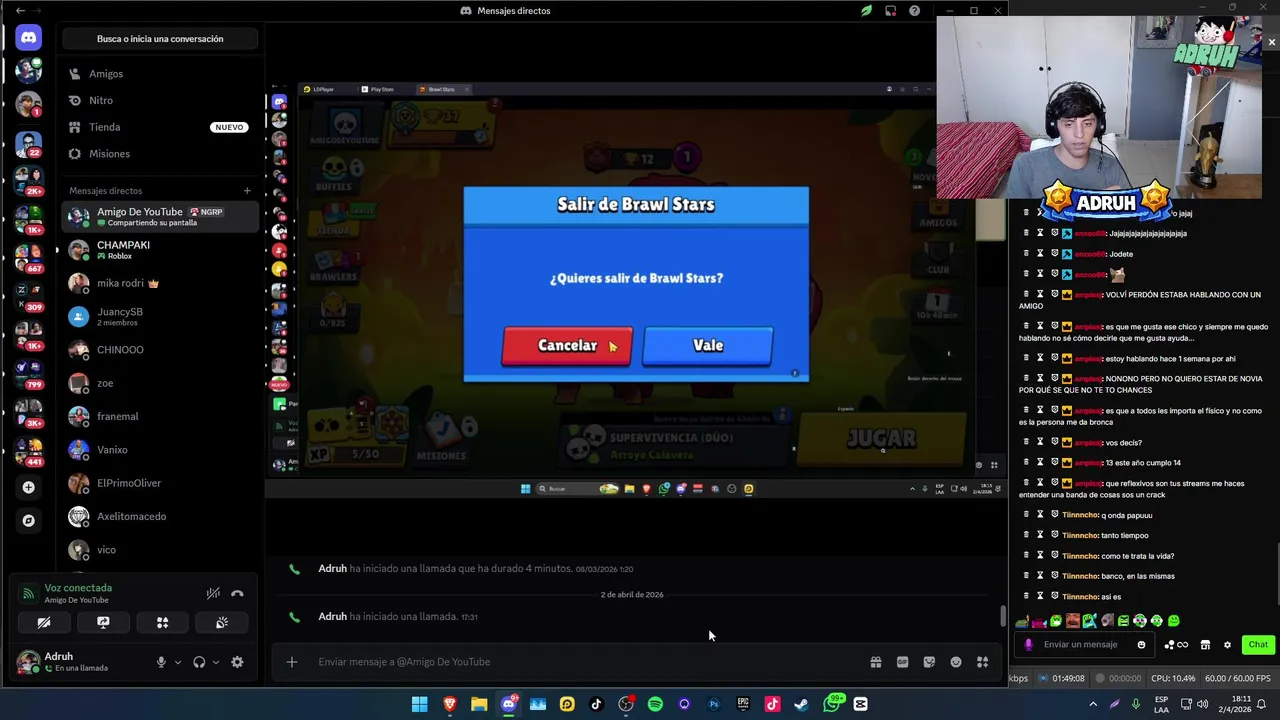Image resolution: width=1280 pixels, height=720 pixels.
Task: Open the GIF picker
Action: pyautogui.click(x=902, y=661)
